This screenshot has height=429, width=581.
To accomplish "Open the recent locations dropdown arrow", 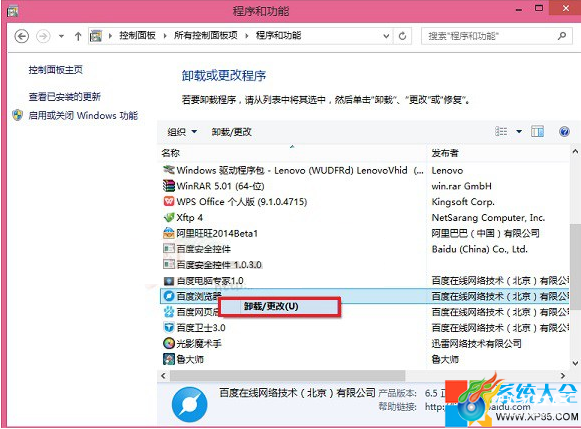I will click(x=61, y=36).
